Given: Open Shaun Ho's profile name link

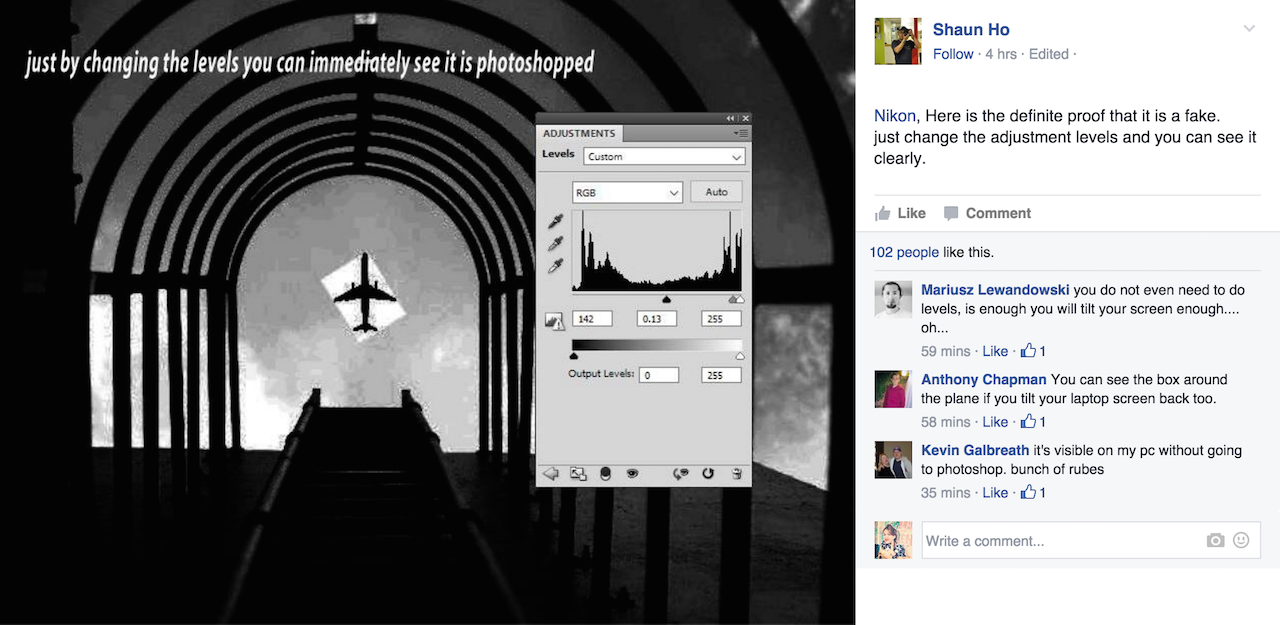Looking at the screenshot, I should 971,30.
